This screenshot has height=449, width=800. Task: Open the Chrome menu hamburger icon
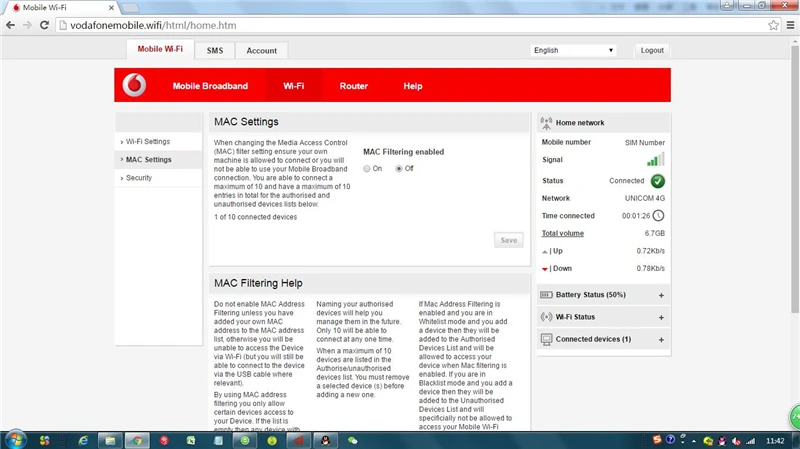tap(790, 25)
